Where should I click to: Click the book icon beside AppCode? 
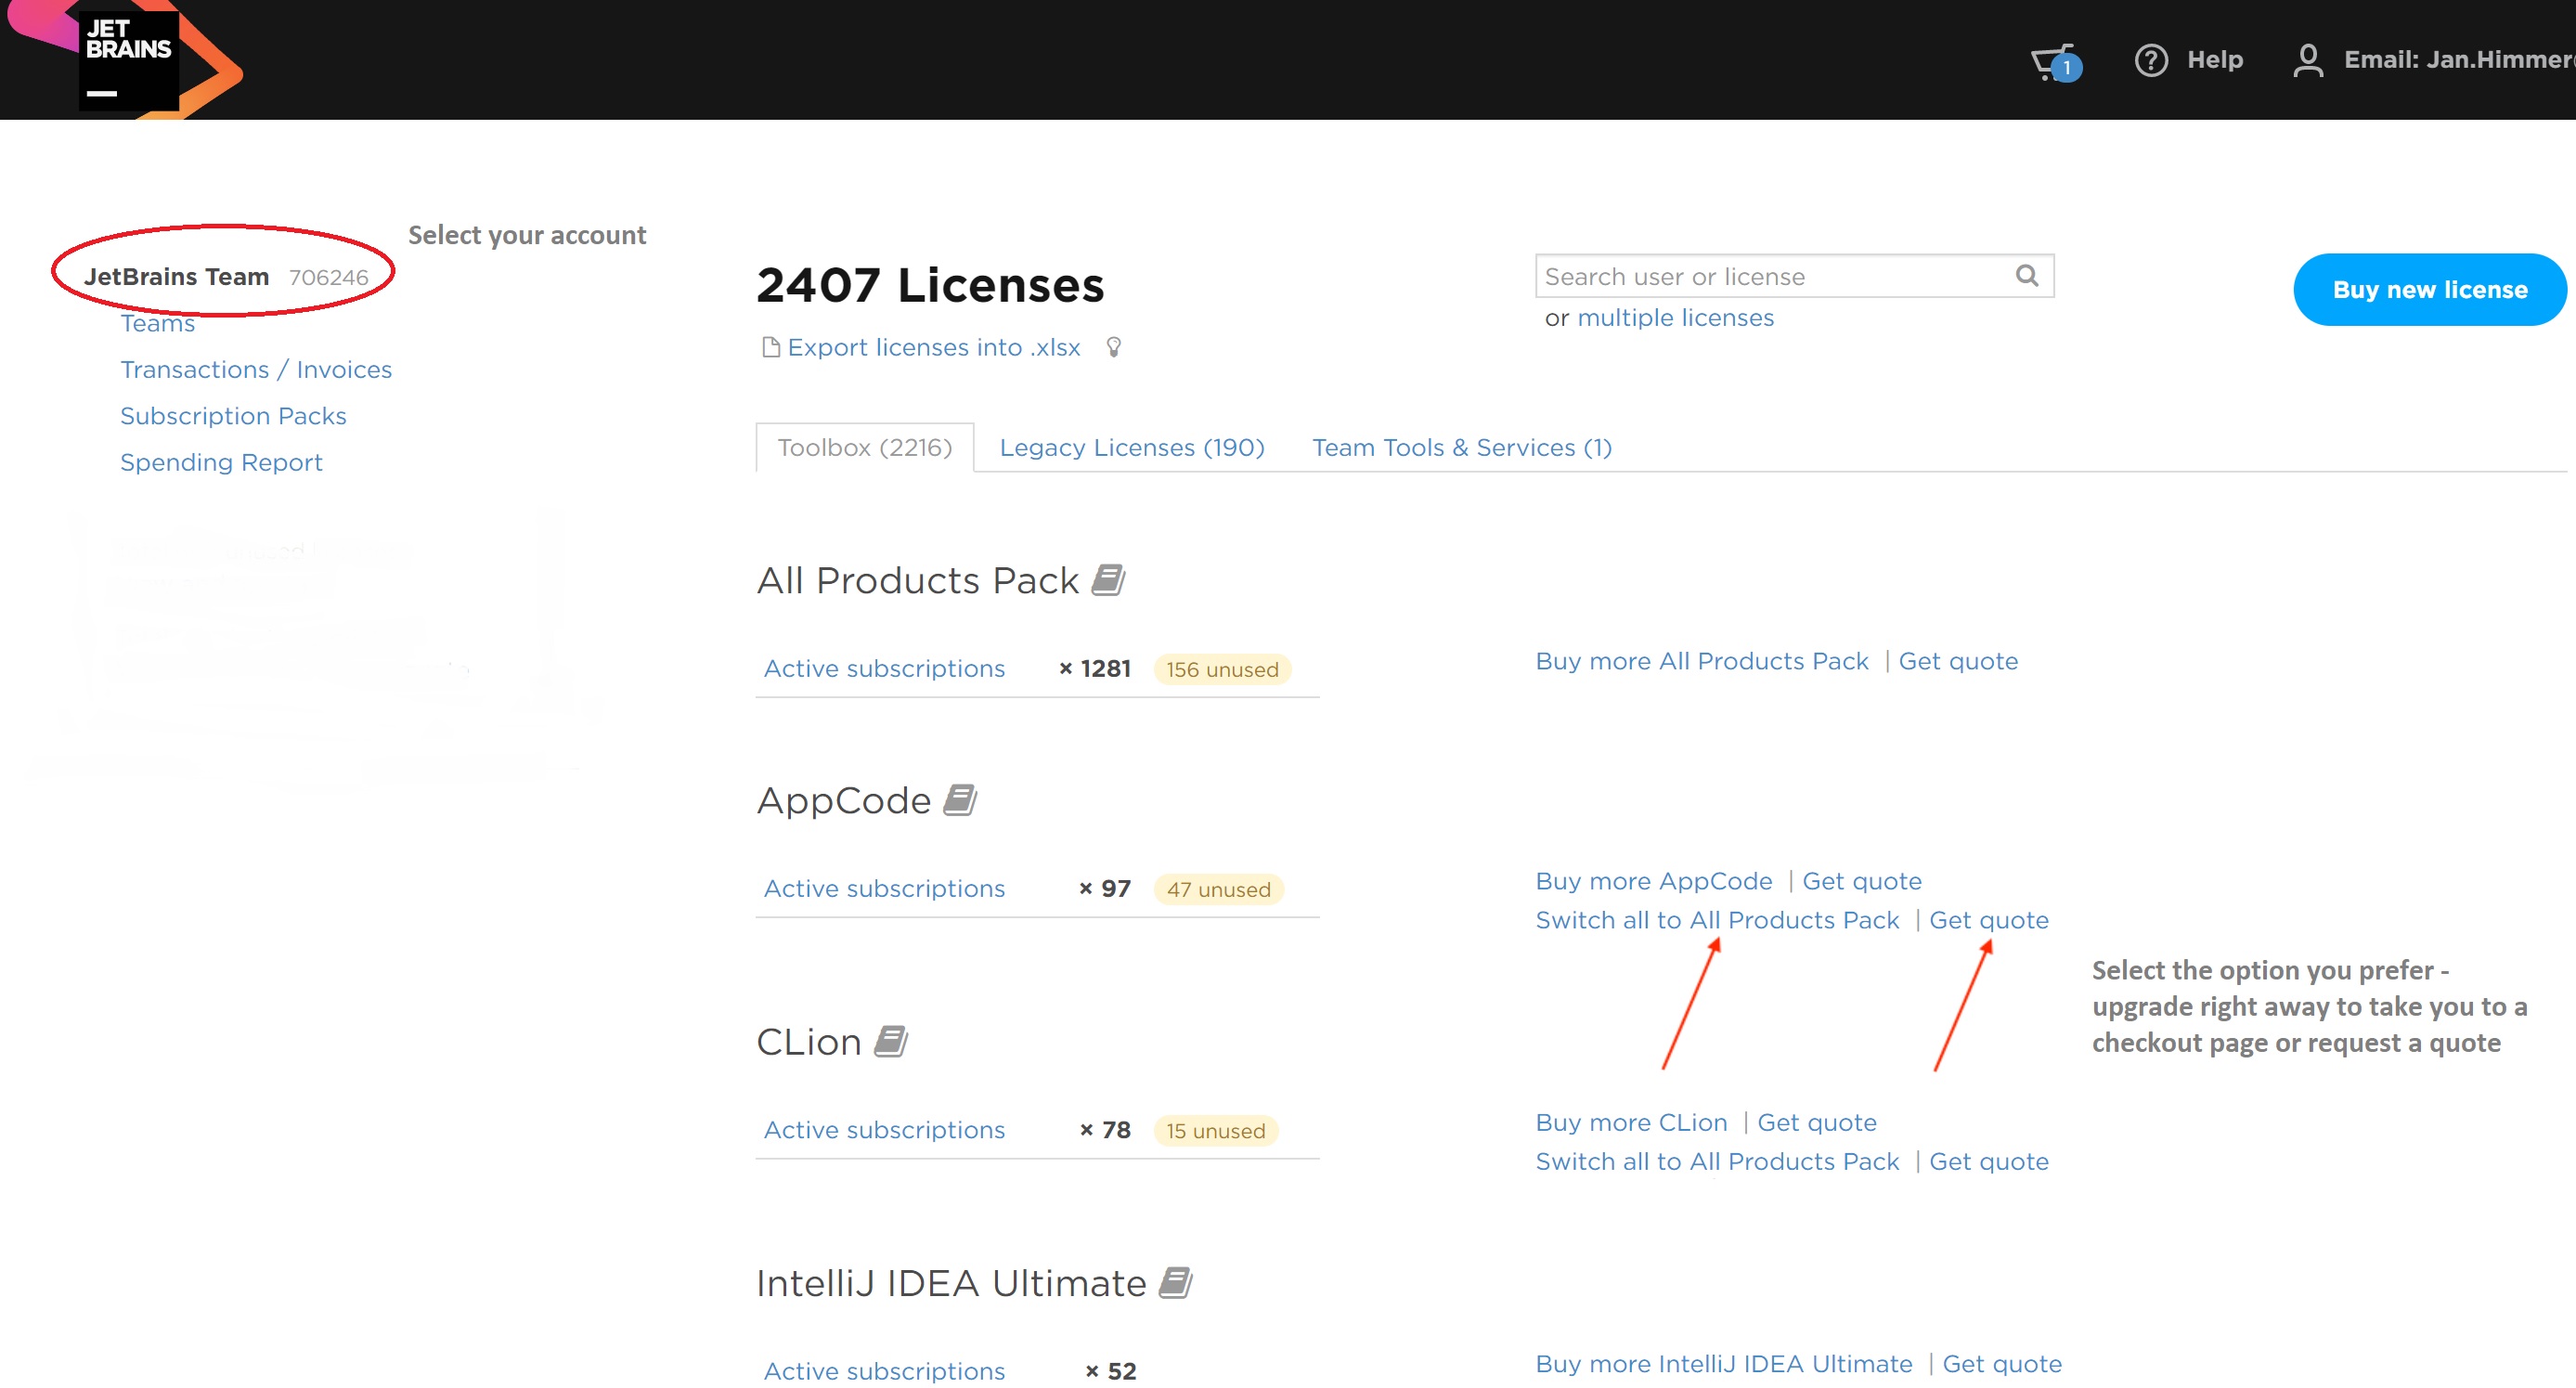tap(960, 800)
